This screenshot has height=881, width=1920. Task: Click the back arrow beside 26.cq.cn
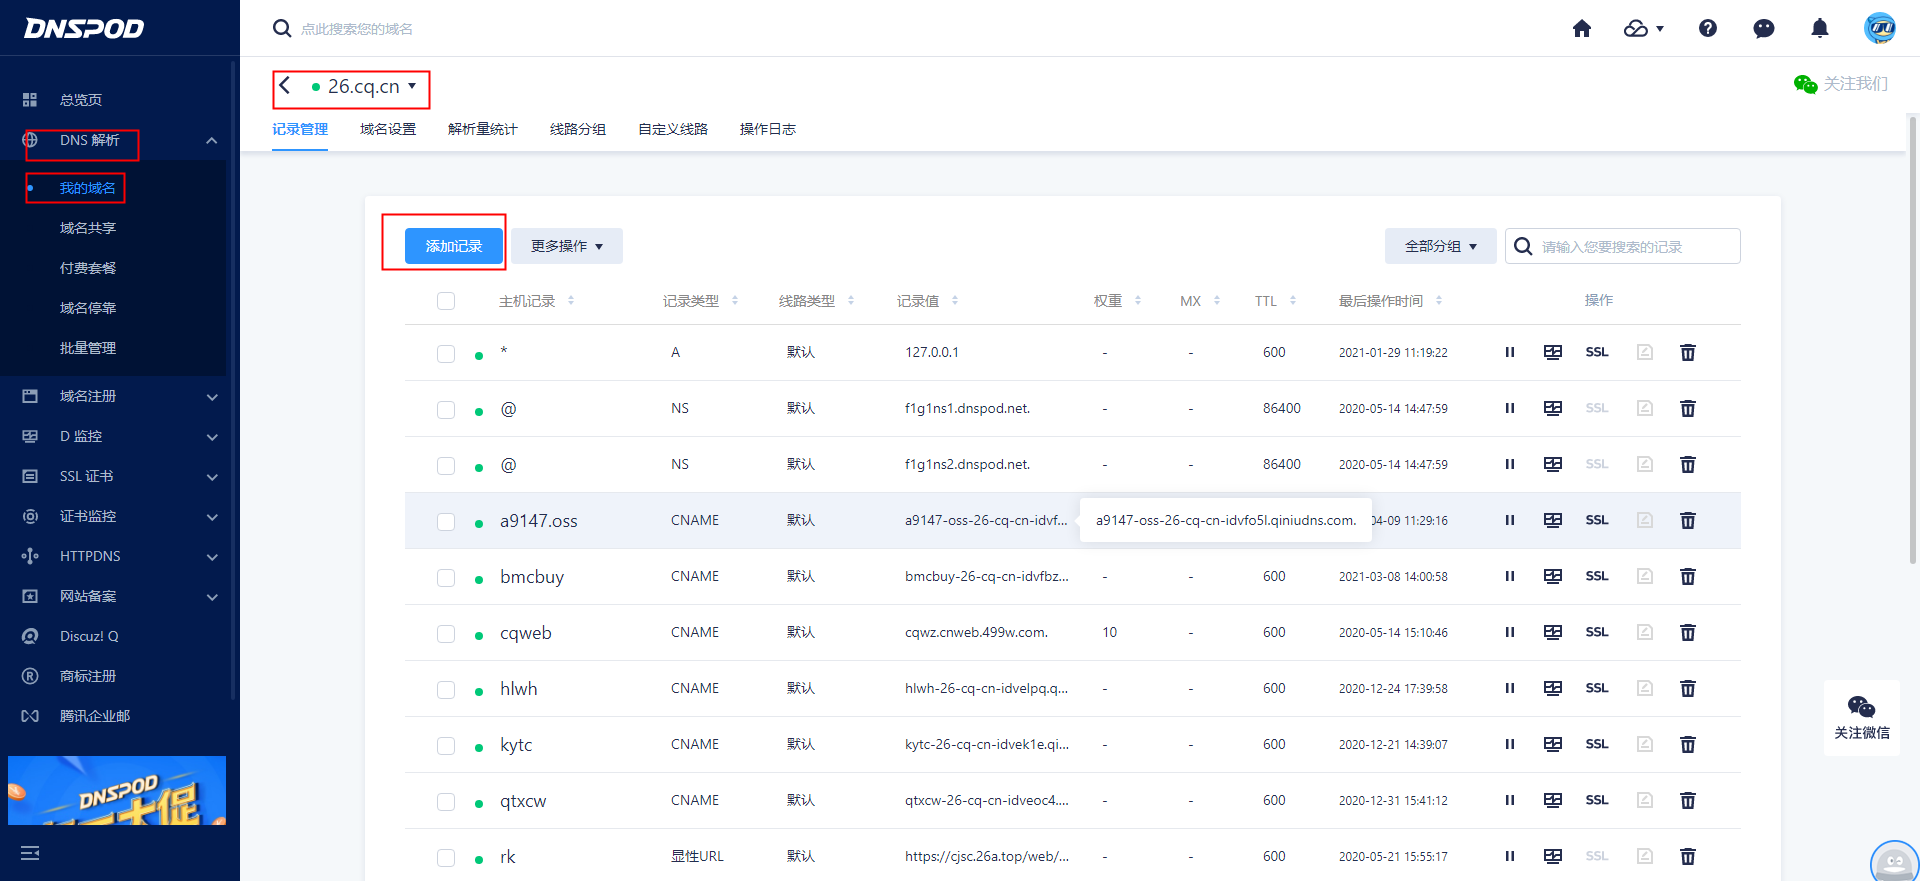[285, 86]
